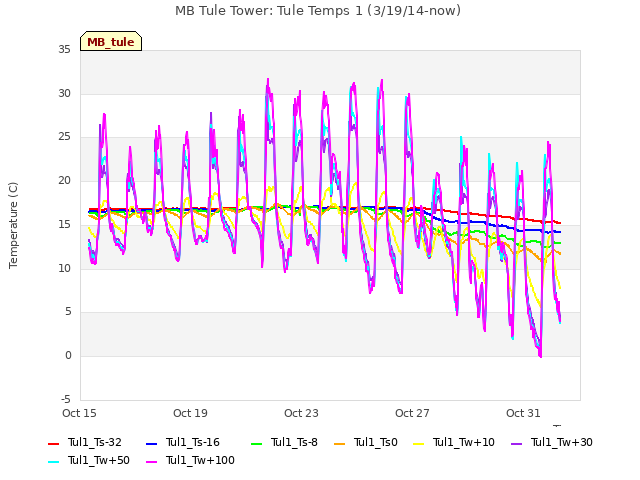Click the 30 y-axis tick label
The height and width of the screenshot is (480, 640).
click(x=64, y=93)
